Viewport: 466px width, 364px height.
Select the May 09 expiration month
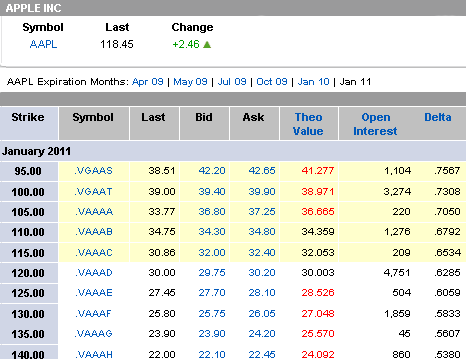point(190,82)
